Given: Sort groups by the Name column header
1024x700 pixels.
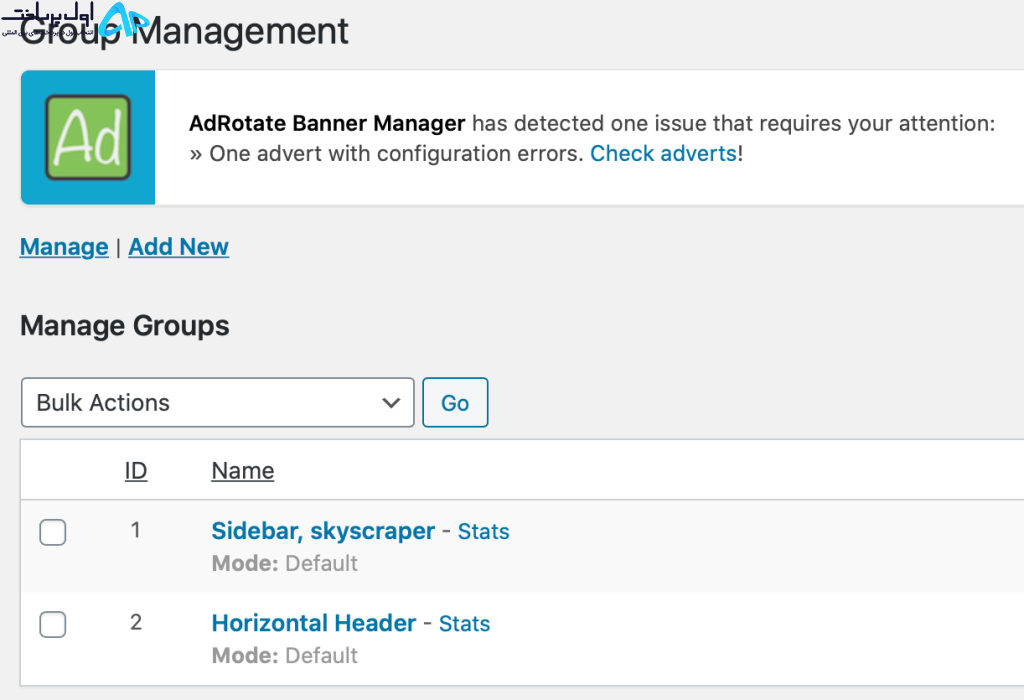Looking at the screenshot, I should coord(243,471).
